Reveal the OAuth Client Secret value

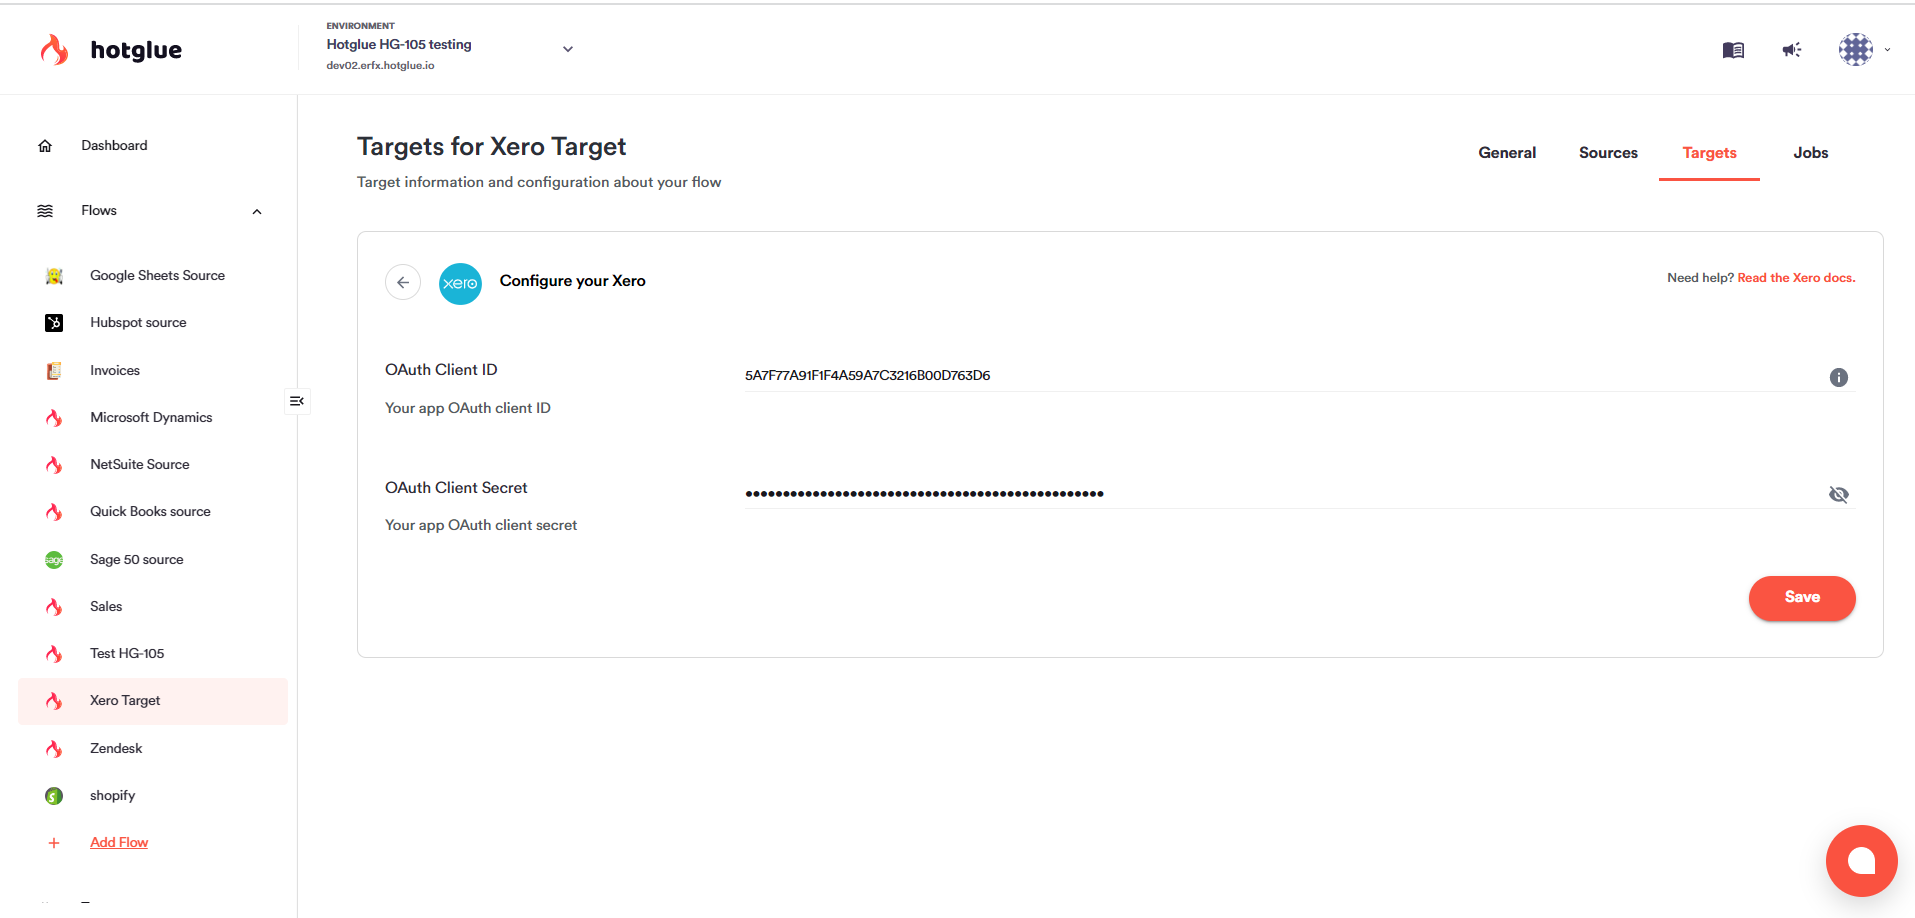pyautogui.click(x=1838, y=494)
